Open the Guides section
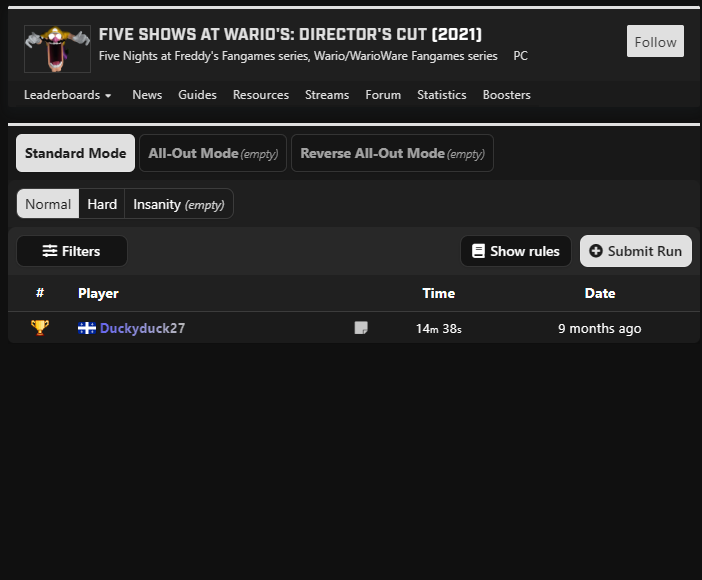The image size is (702, 580). point(197,95)
